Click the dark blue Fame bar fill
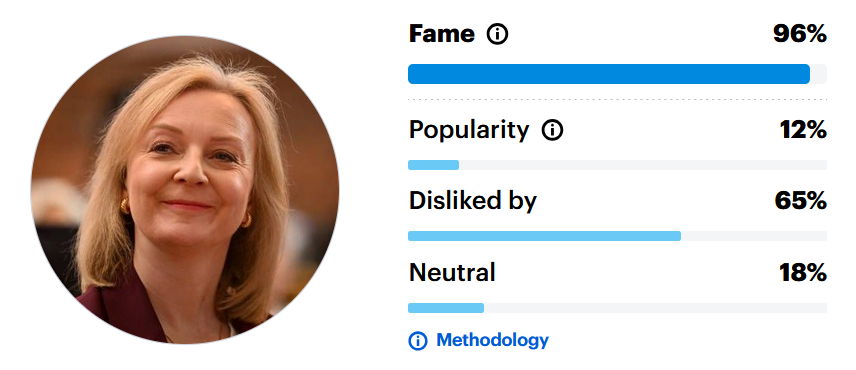 click(x=609, y=74)
